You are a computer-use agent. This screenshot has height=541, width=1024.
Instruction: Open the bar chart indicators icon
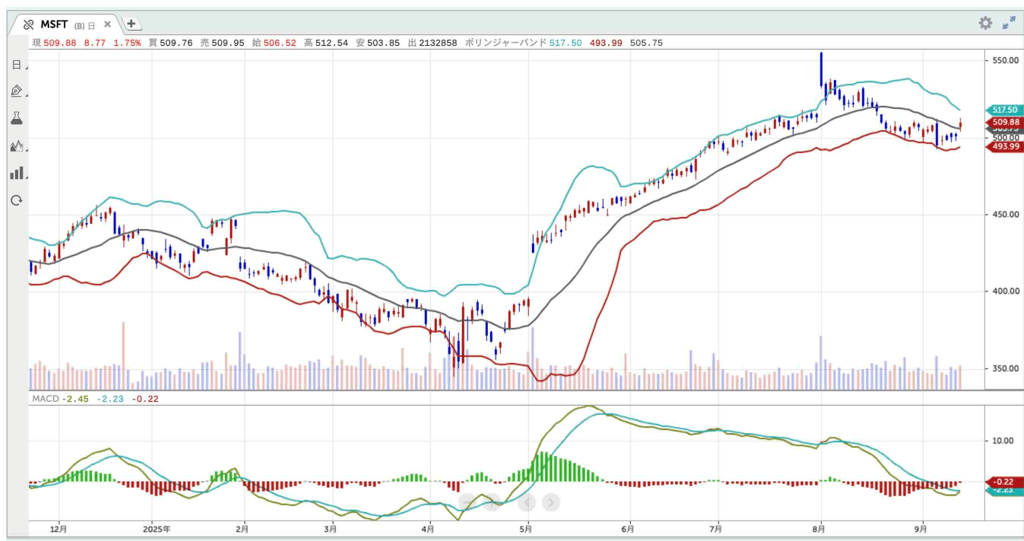[16, 172]
